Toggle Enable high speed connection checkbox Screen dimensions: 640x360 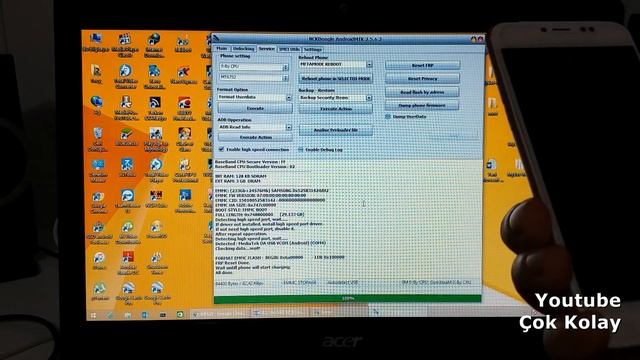[x=222, y=149]
